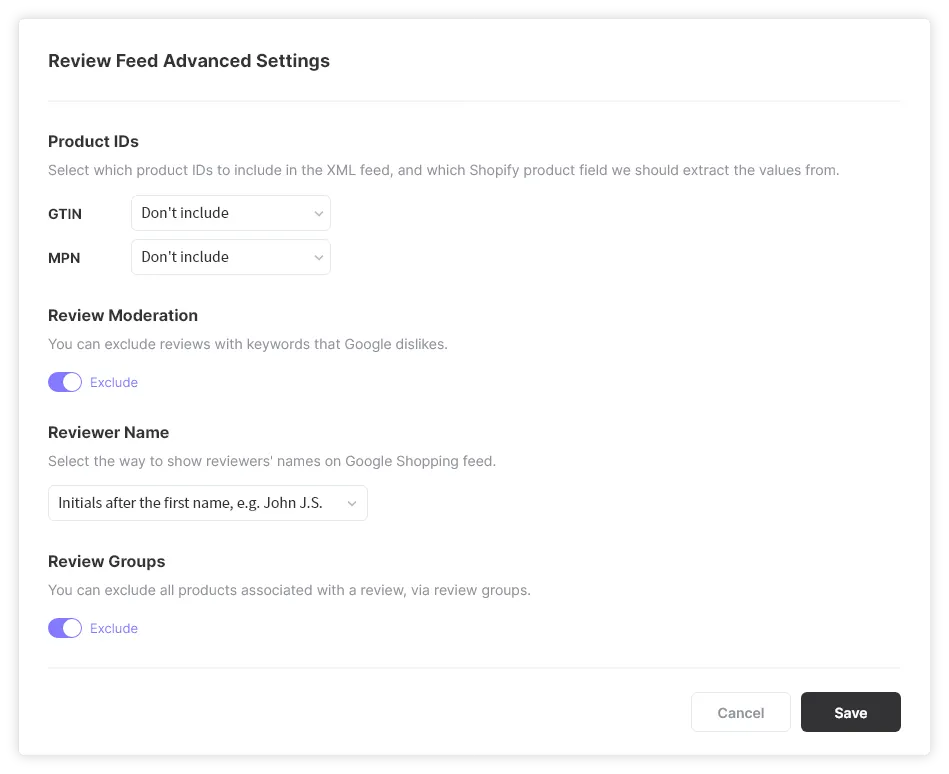
Task: Click the GTIN field label
Action: click(65, 214)
